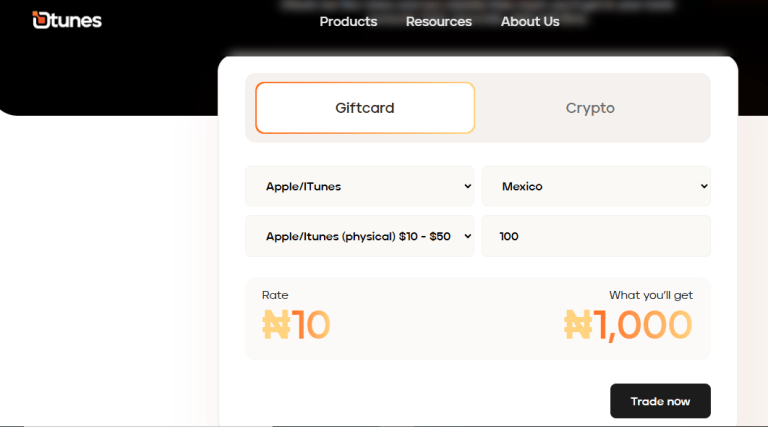Open the Resources menu
Screen dimensions: 768x427
(438, 22)
